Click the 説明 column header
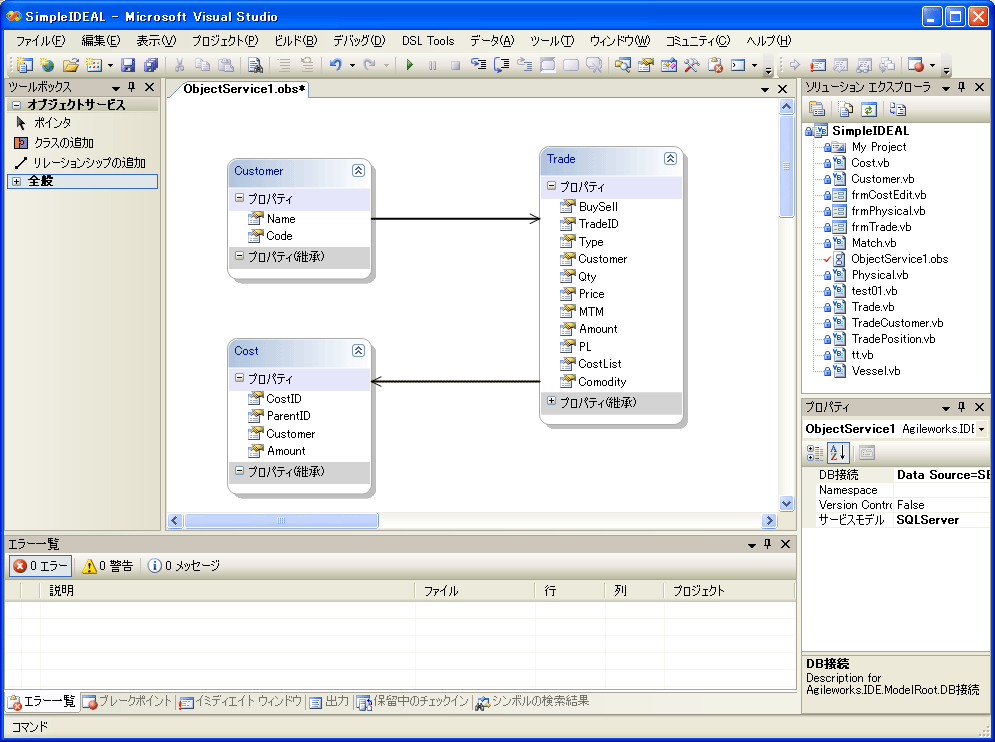This screenshot has height=742, width=995. click(62, 591)
